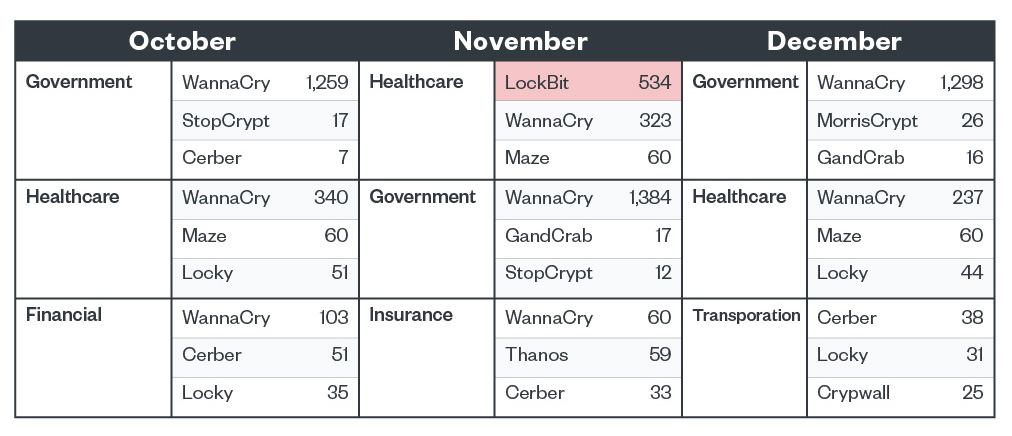Select the Transporation sector label

[746, 315]
